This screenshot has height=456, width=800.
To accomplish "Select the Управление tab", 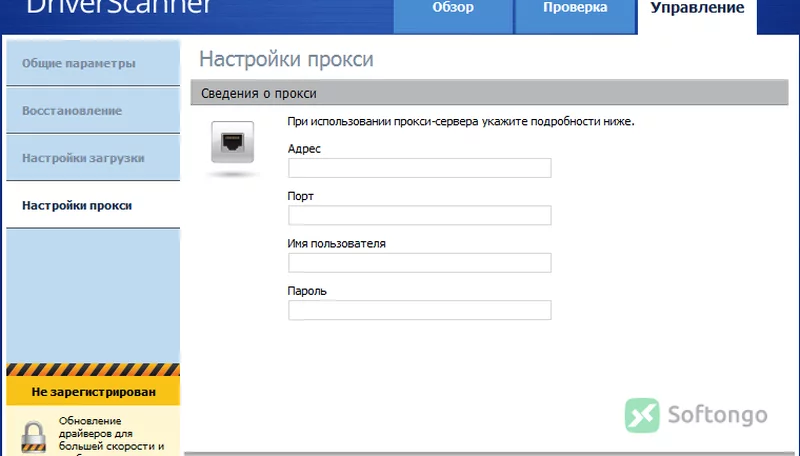I will (697, 15).
